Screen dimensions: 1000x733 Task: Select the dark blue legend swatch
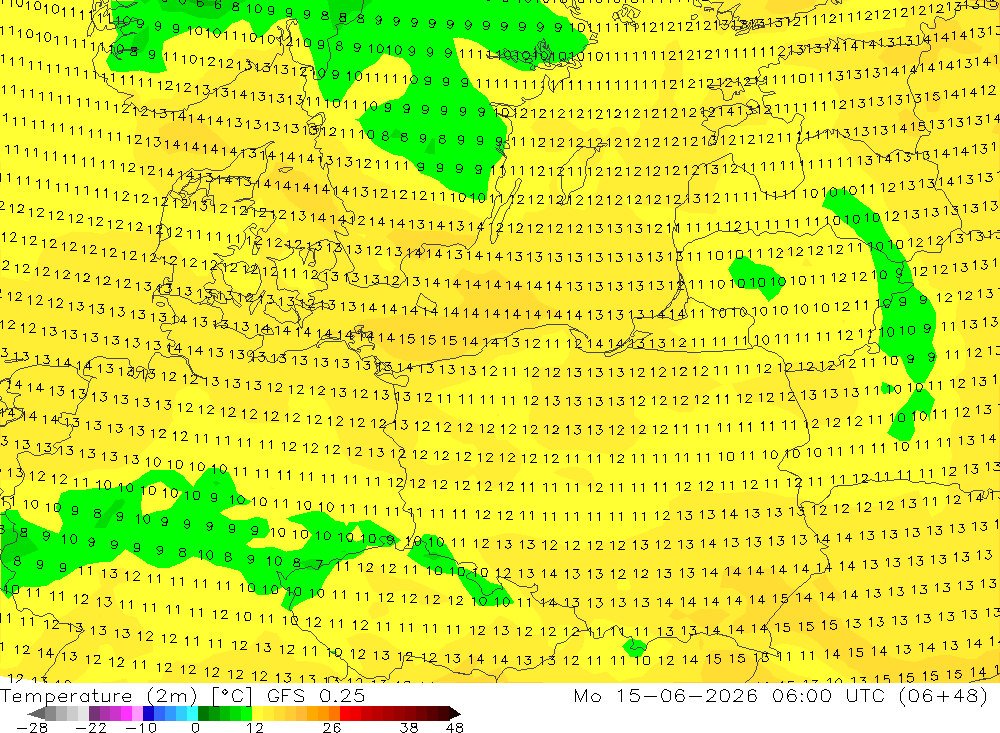click(148, 713)
